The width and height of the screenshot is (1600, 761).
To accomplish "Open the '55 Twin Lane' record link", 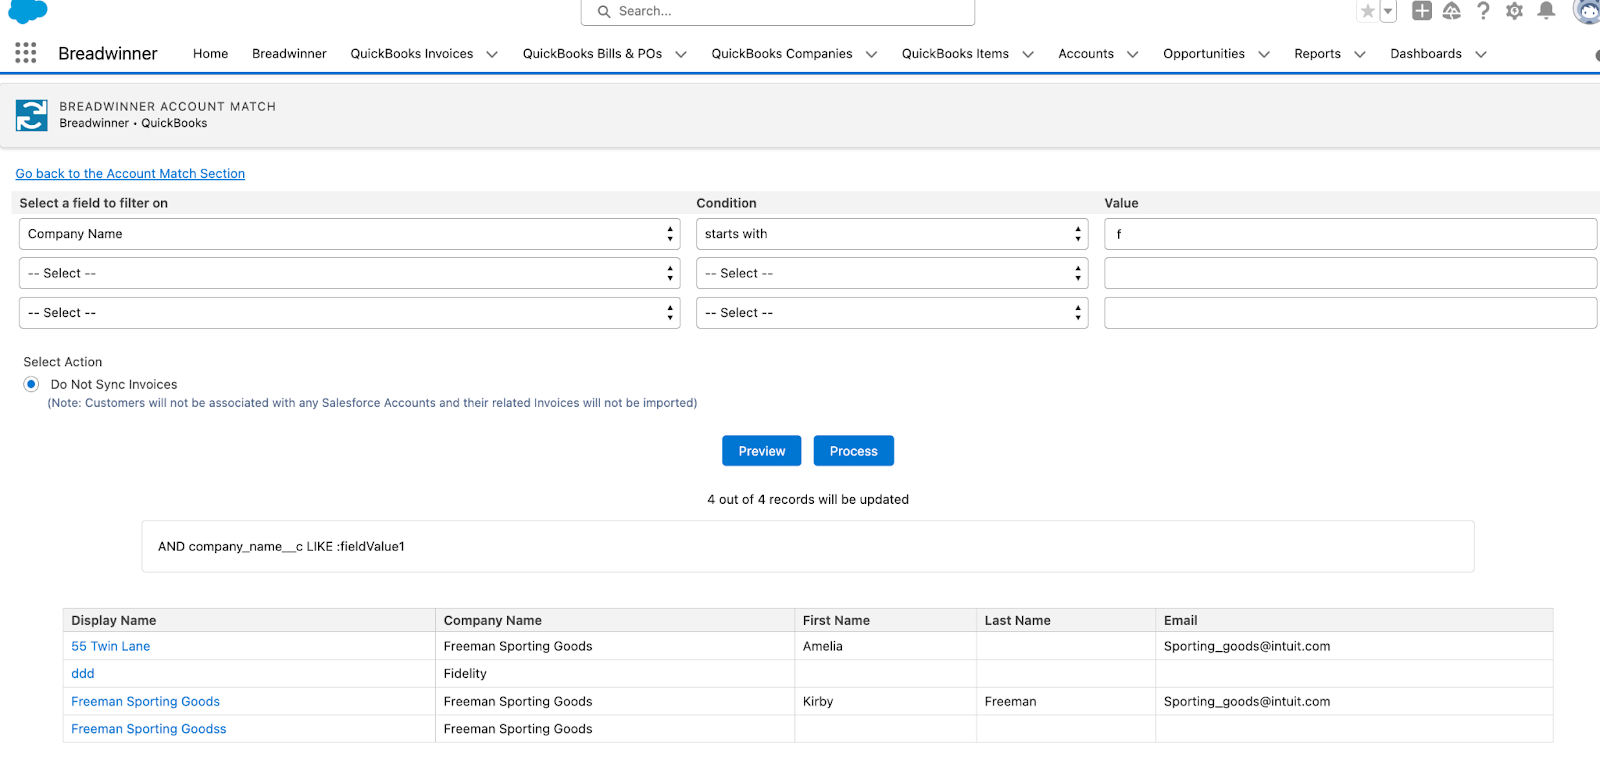I will coord(111,647).
